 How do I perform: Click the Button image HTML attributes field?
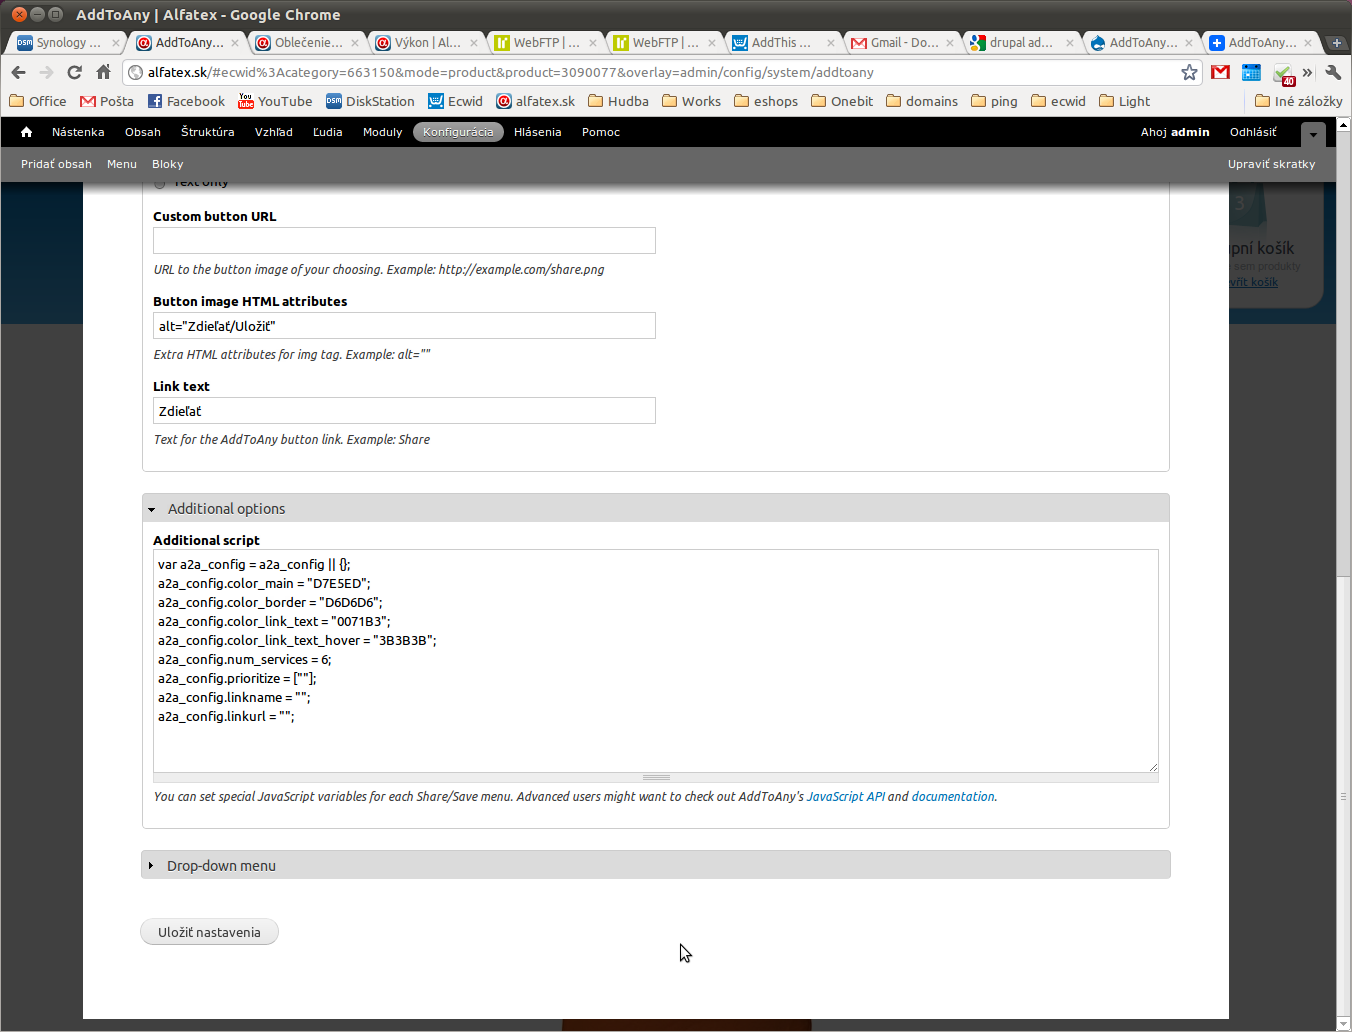point(404,325)
